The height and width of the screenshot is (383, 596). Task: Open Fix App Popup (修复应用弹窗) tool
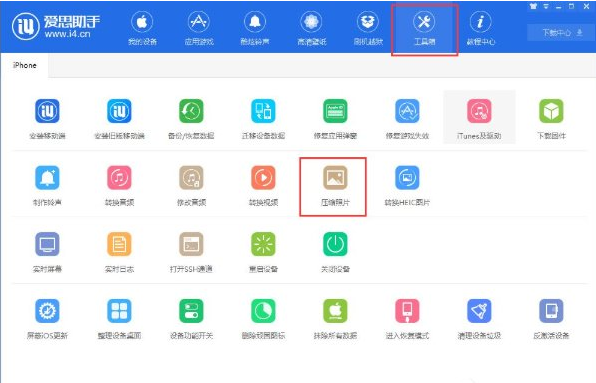335,119
